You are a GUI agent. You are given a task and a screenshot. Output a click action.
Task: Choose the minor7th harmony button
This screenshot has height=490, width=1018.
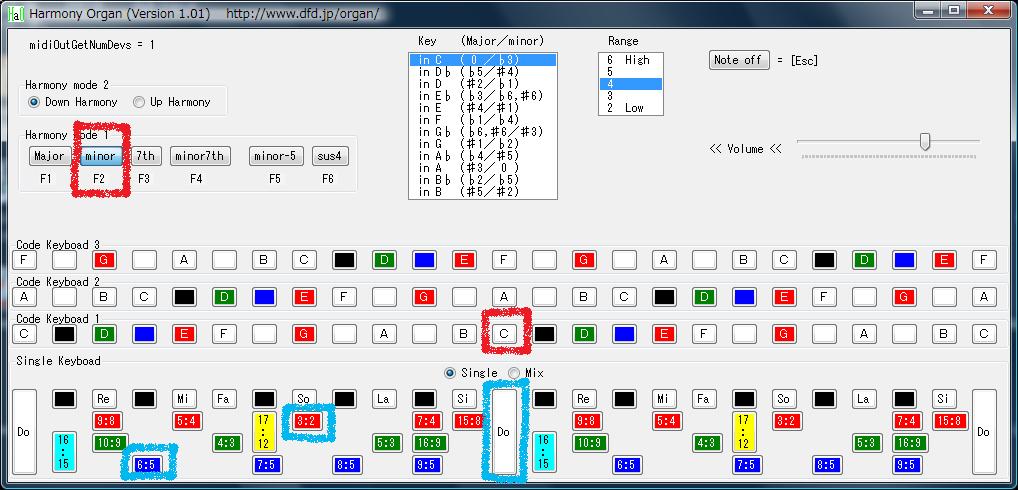tap(200, 156)
